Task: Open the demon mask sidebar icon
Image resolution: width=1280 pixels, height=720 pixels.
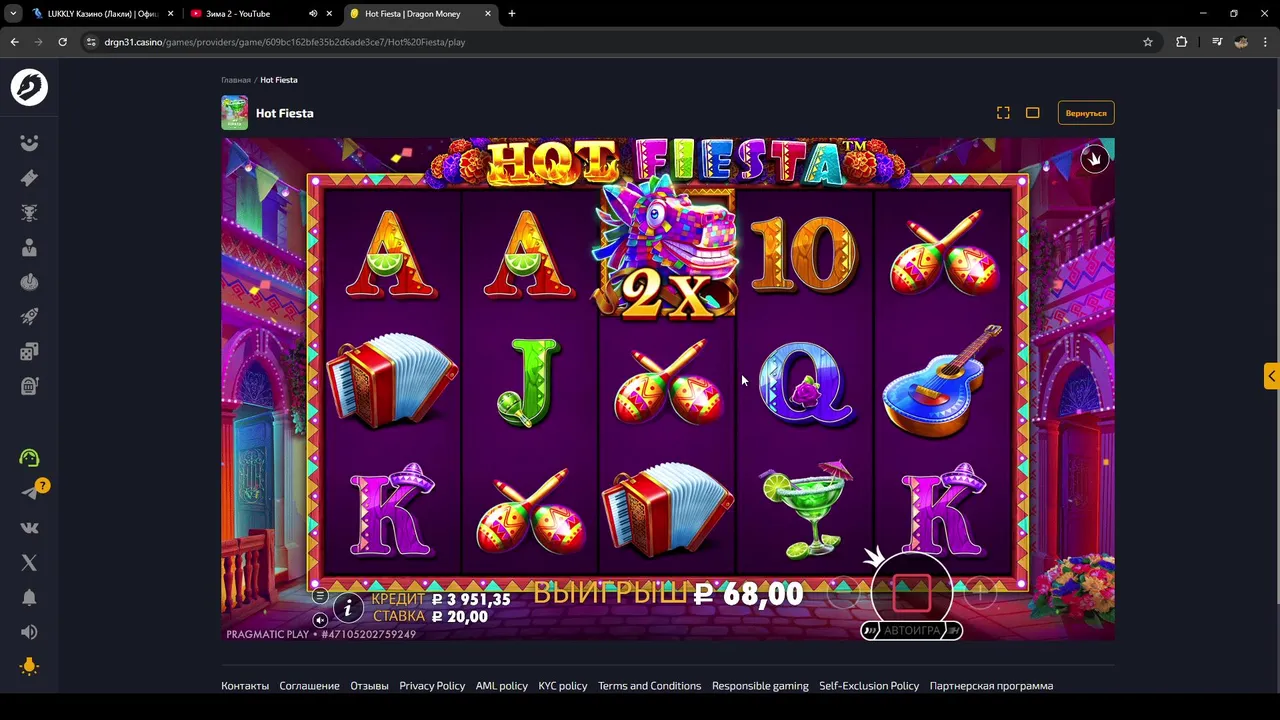Action: 29,213
